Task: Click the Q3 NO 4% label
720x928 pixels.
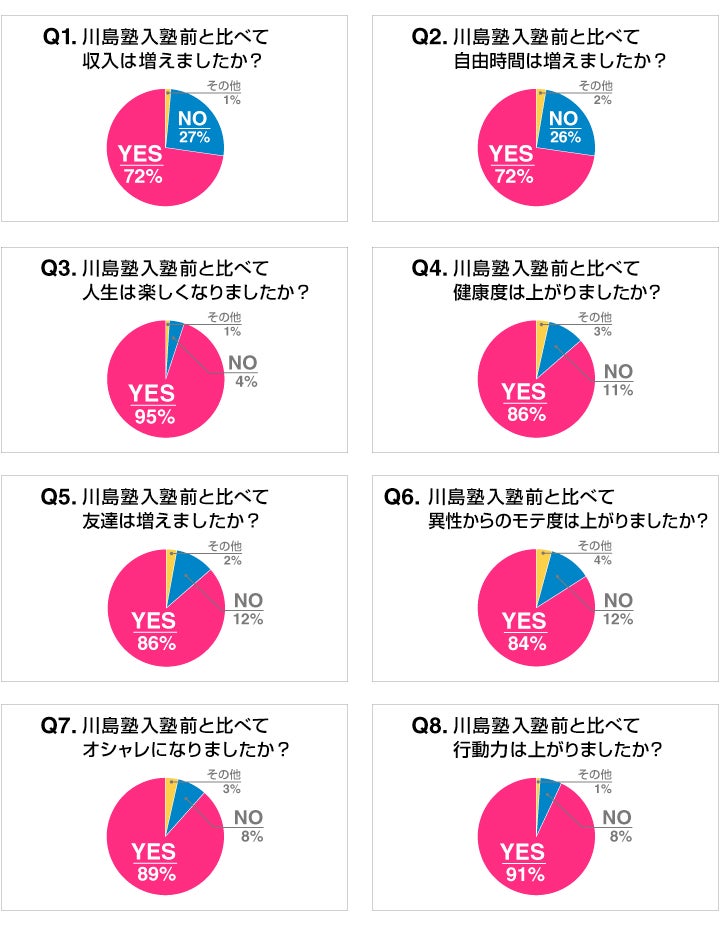Action: (x=243, y=372)
